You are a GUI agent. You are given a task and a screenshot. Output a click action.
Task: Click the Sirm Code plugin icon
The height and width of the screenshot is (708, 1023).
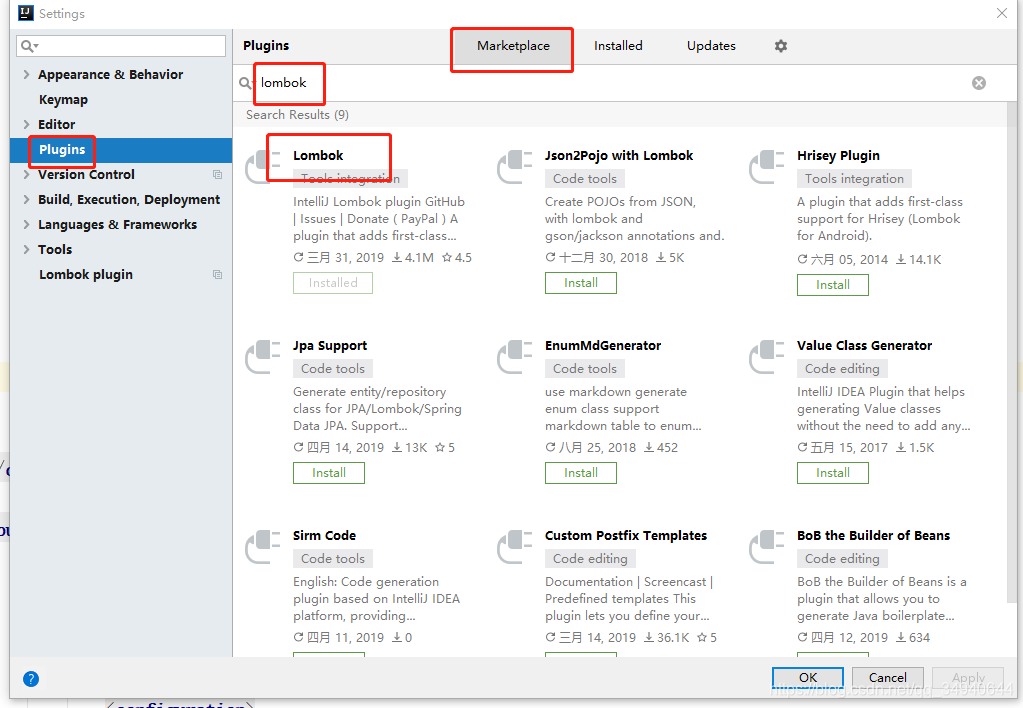click(x=262, y=546)
